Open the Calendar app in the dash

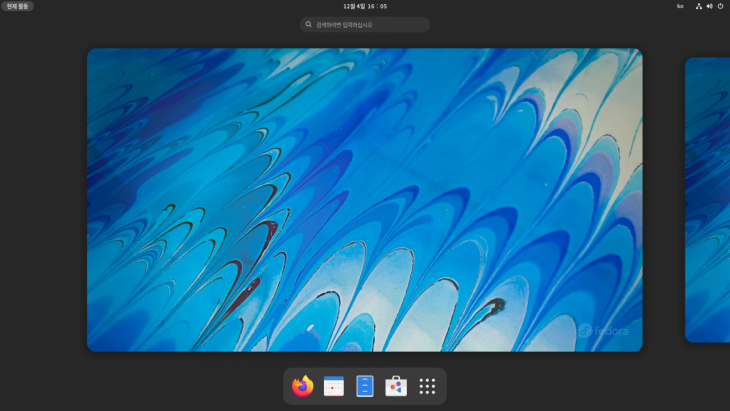click(334, 386)
